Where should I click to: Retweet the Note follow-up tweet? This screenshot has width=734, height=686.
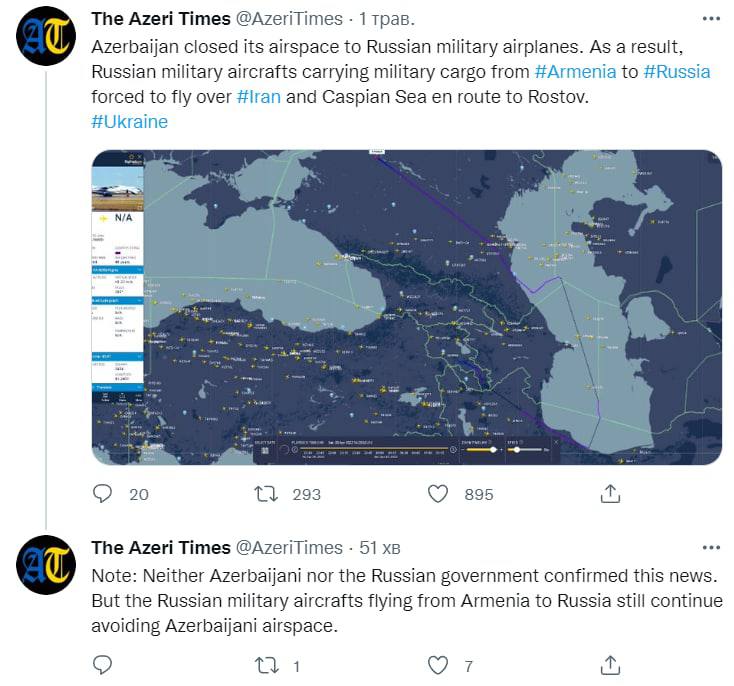point(266,665)
